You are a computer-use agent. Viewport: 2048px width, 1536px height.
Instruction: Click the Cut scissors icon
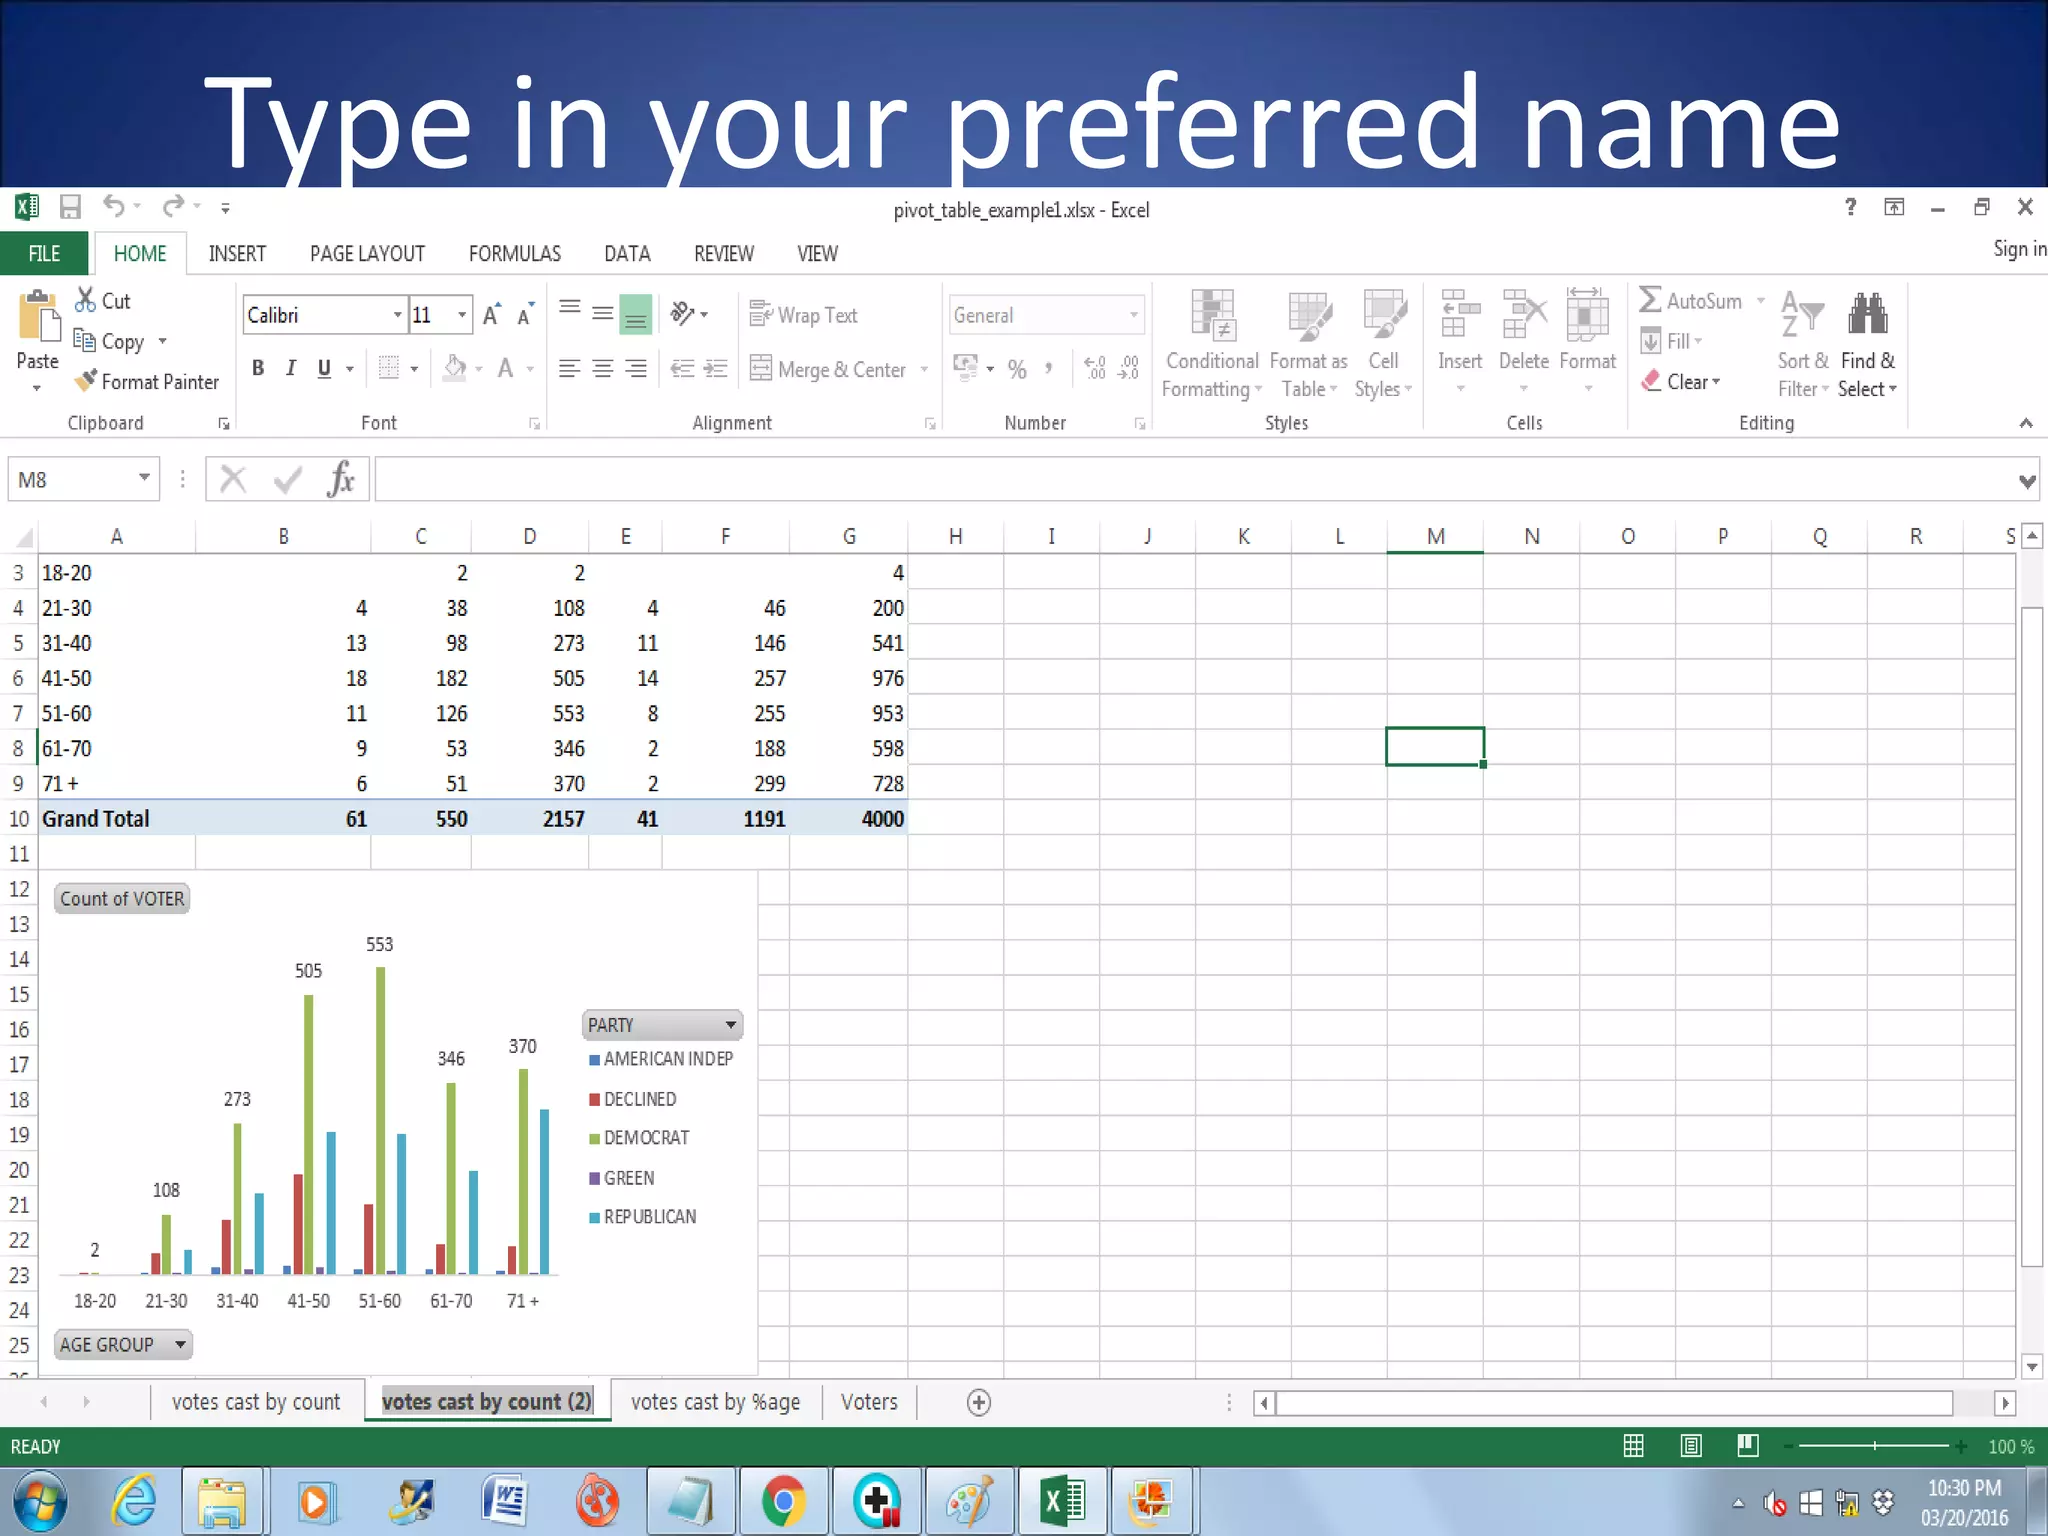coord(86,300)
